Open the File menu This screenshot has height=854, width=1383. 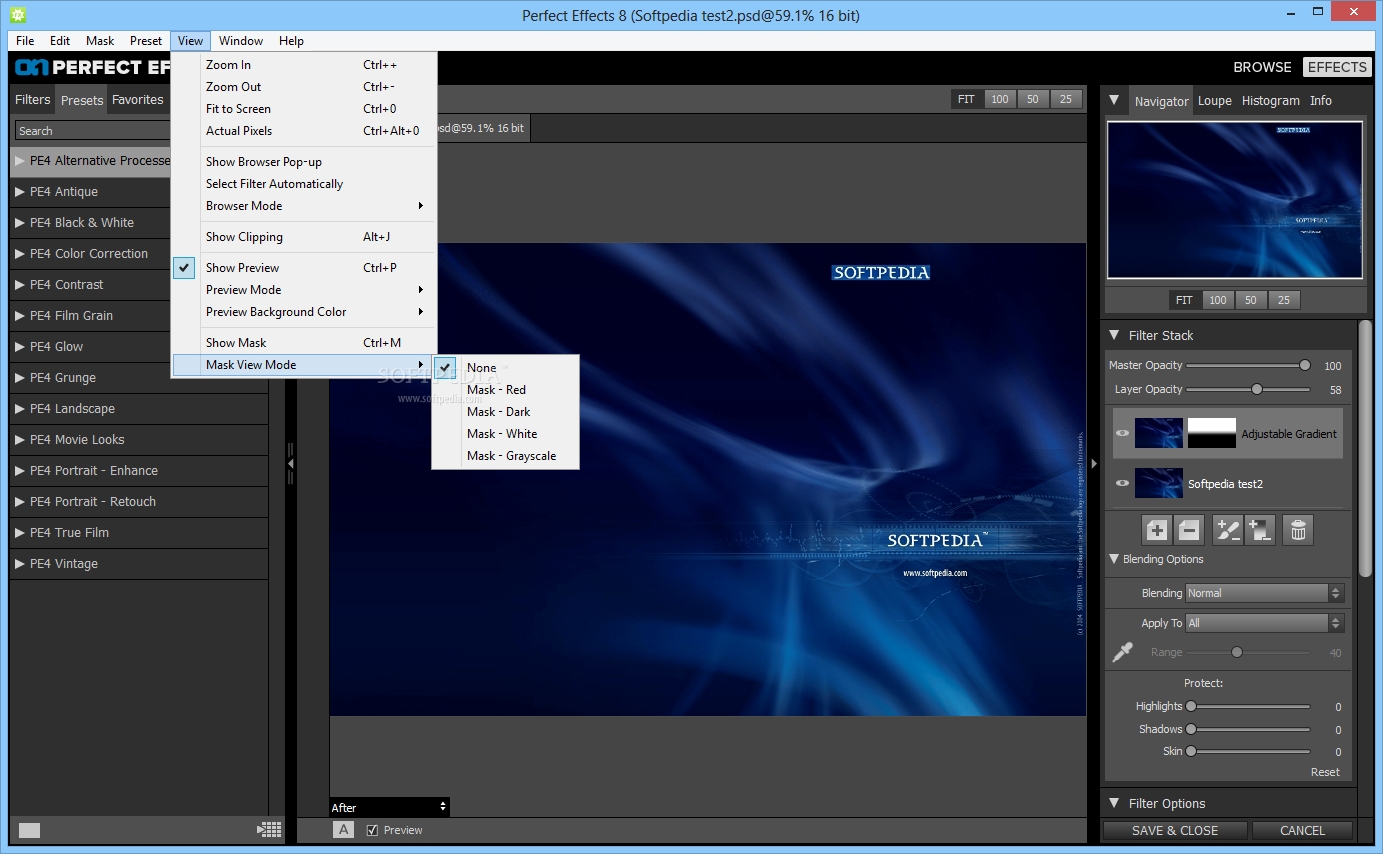[25, 41]
